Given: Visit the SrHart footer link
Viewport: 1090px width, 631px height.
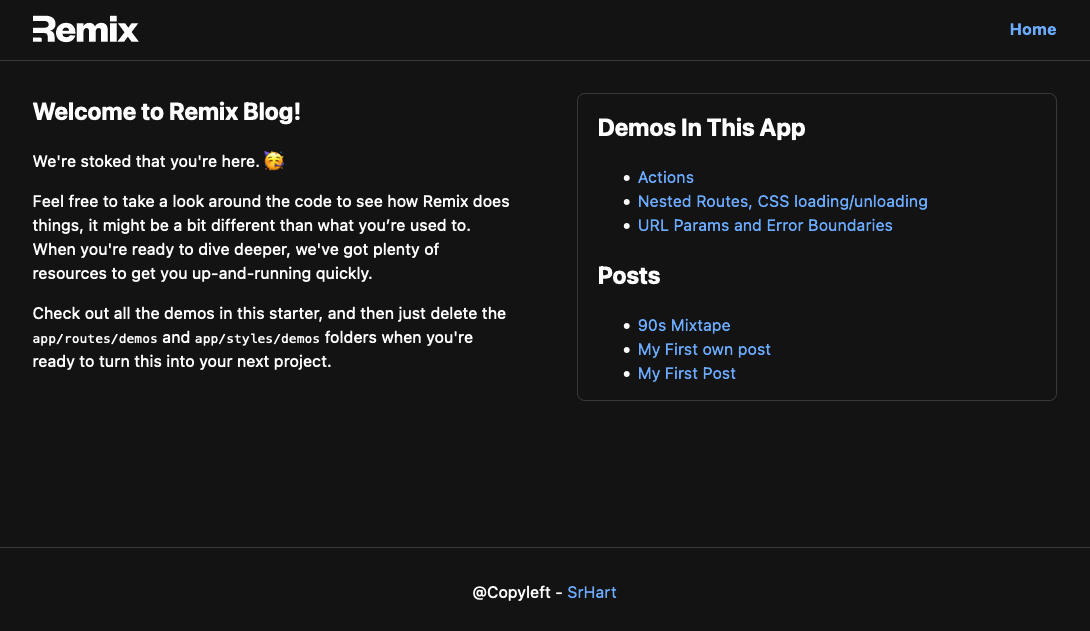Looking at the screenshot, I should click(592, 592).
